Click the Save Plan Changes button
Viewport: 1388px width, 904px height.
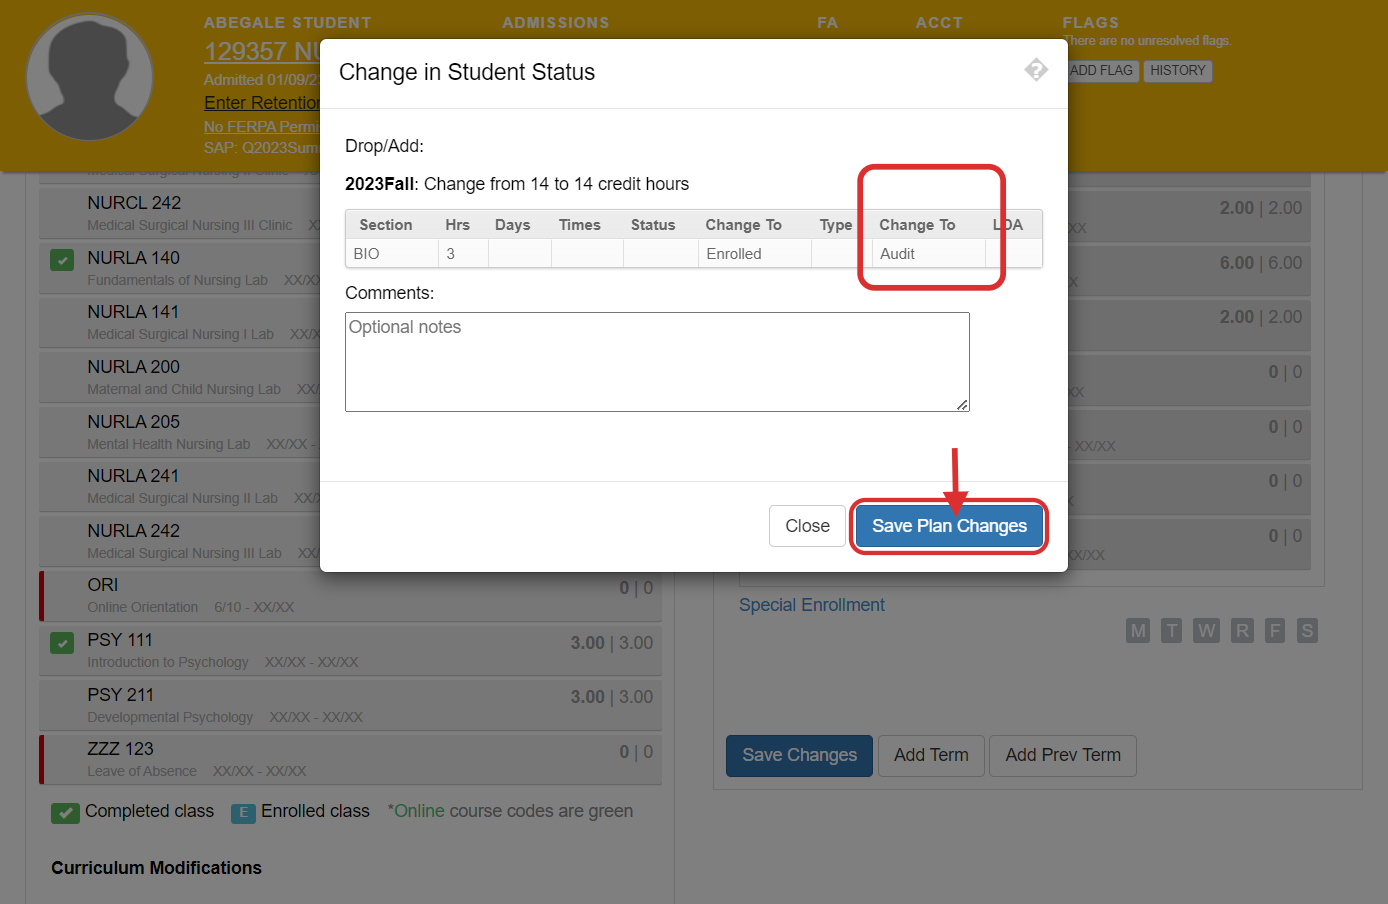948,525
